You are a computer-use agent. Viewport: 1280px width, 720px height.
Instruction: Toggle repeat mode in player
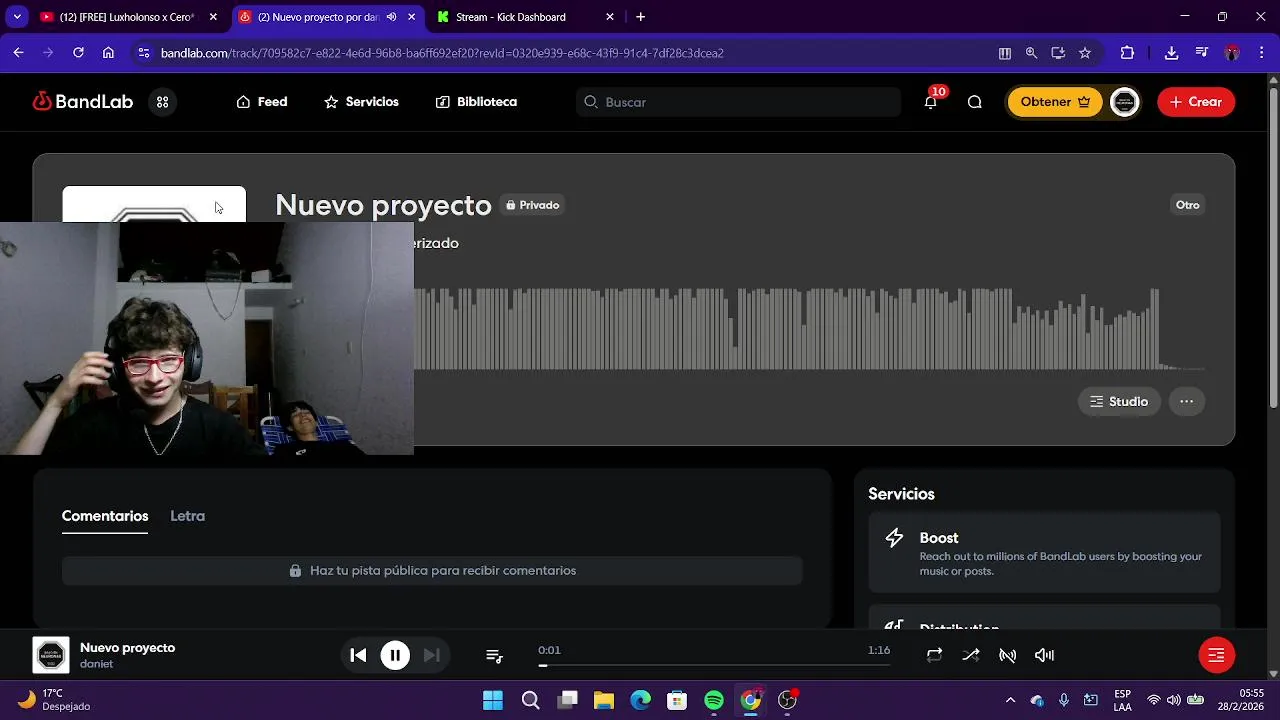click(934, 655)
